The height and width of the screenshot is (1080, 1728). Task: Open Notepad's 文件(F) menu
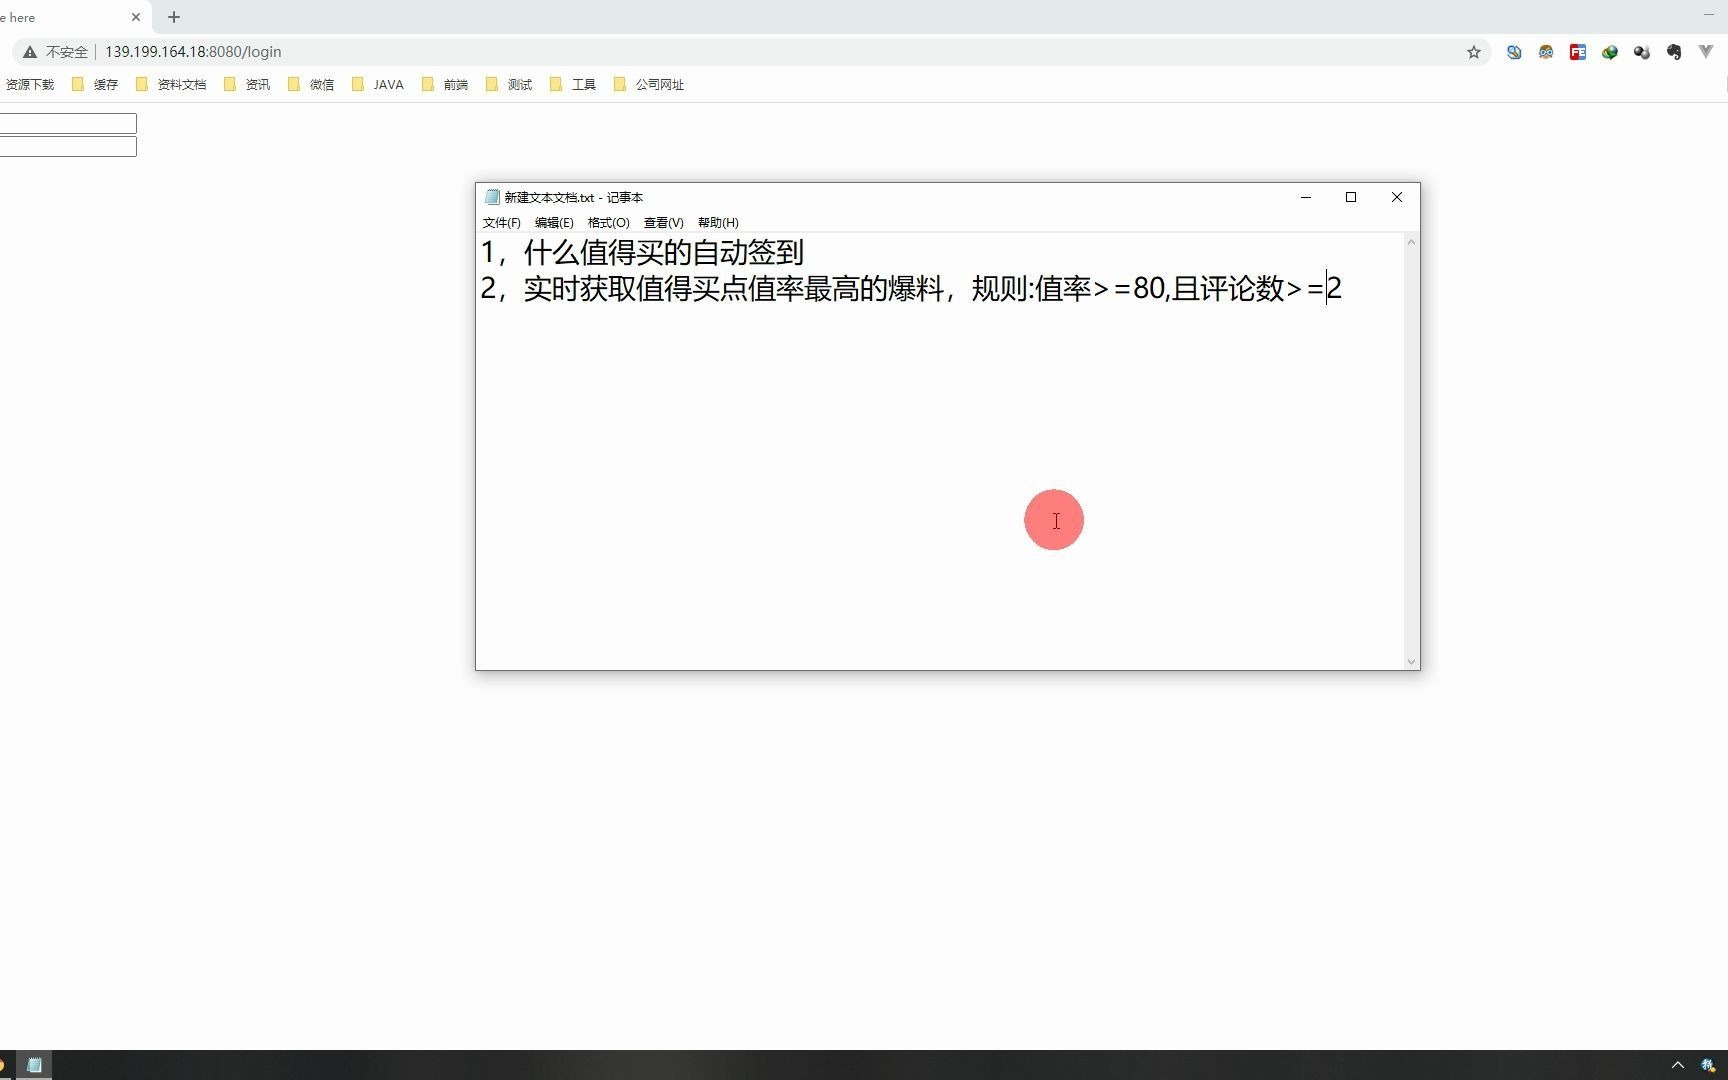point(501,223)
